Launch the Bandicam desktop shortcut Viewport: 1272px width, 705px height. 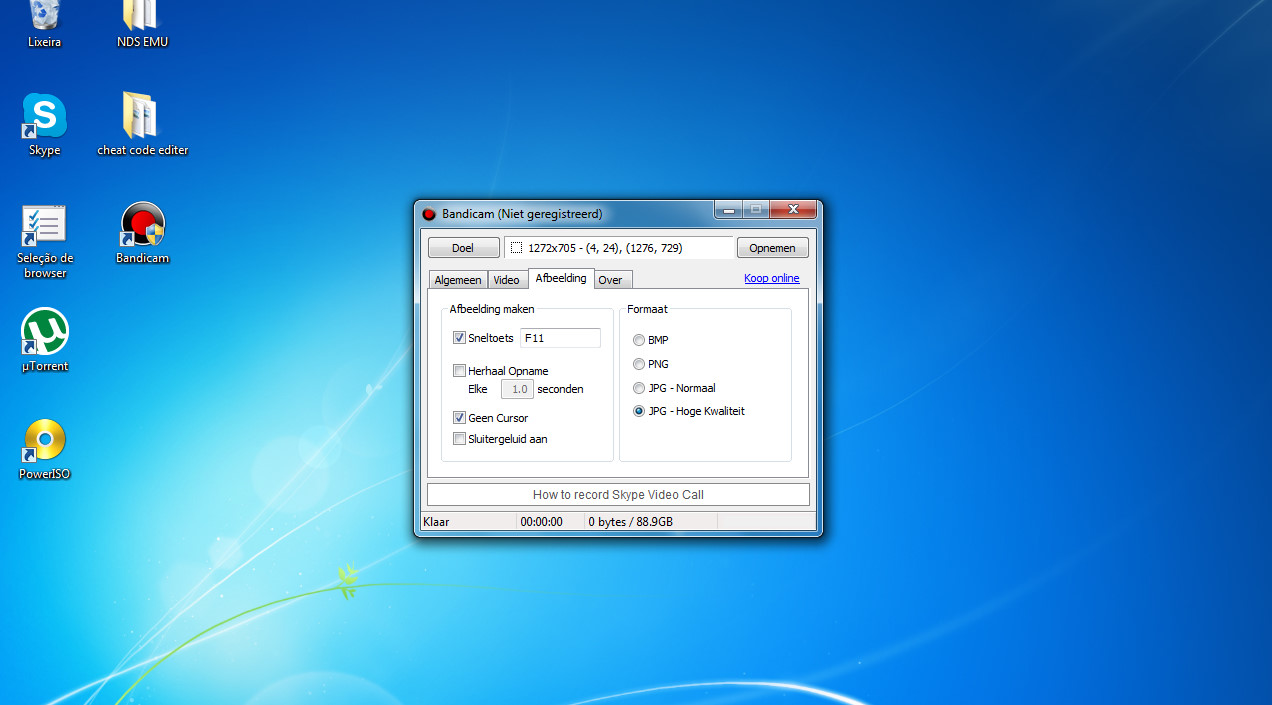pyautogui.click(x=142, y=232)
